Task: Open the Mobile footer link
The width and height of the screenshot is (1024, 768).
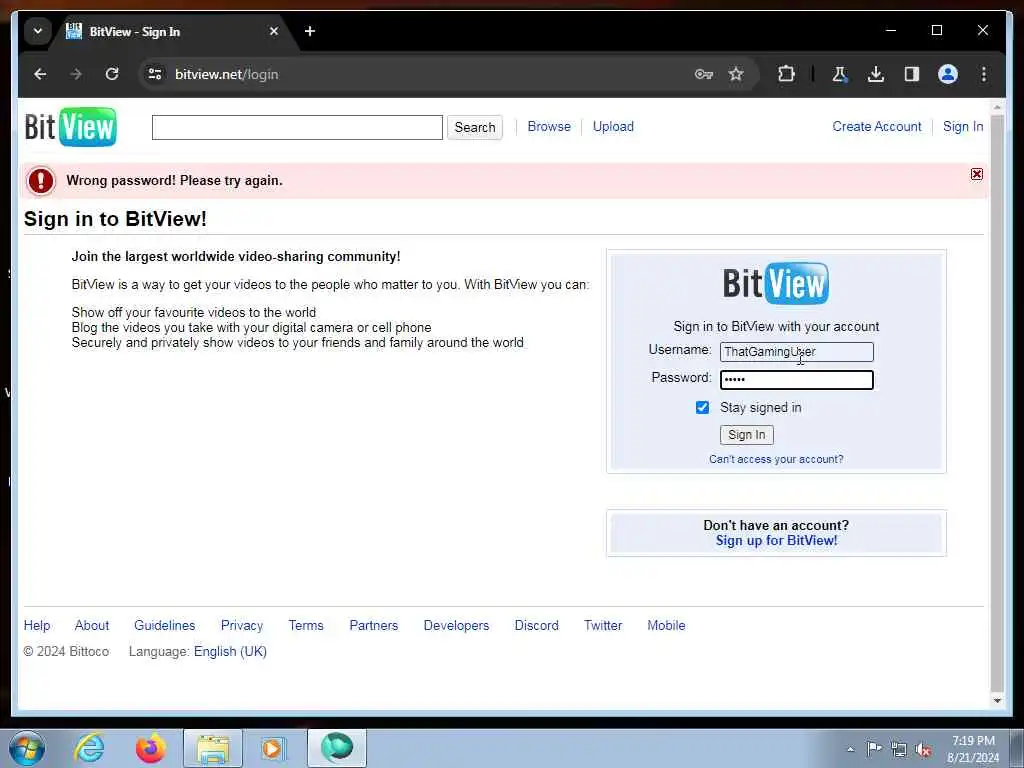Action: pos(666,626)
